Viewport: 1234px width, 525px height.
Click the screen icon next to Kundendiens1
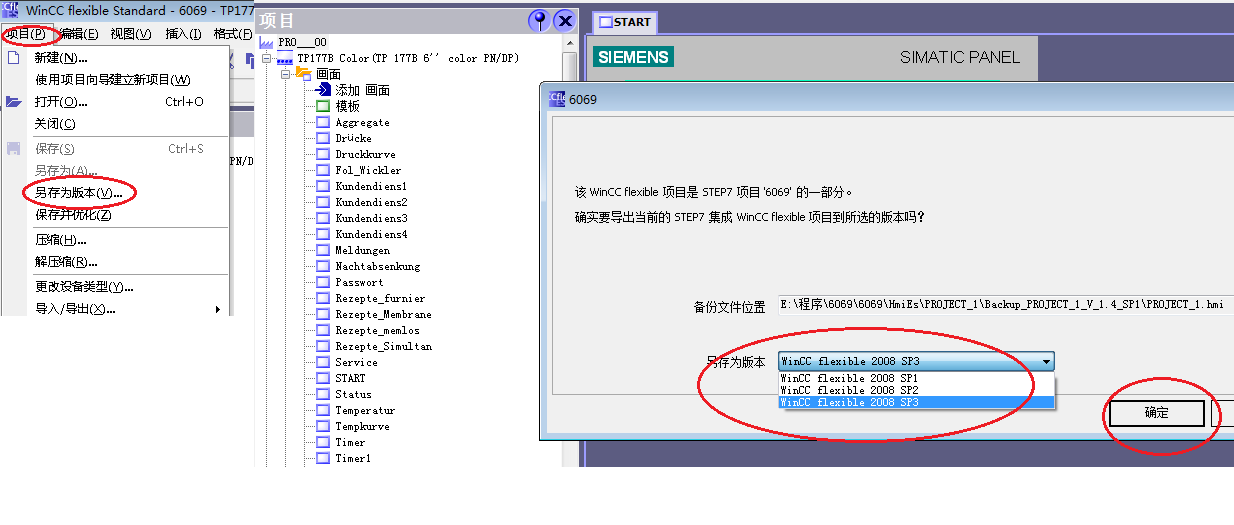(323, 186)
